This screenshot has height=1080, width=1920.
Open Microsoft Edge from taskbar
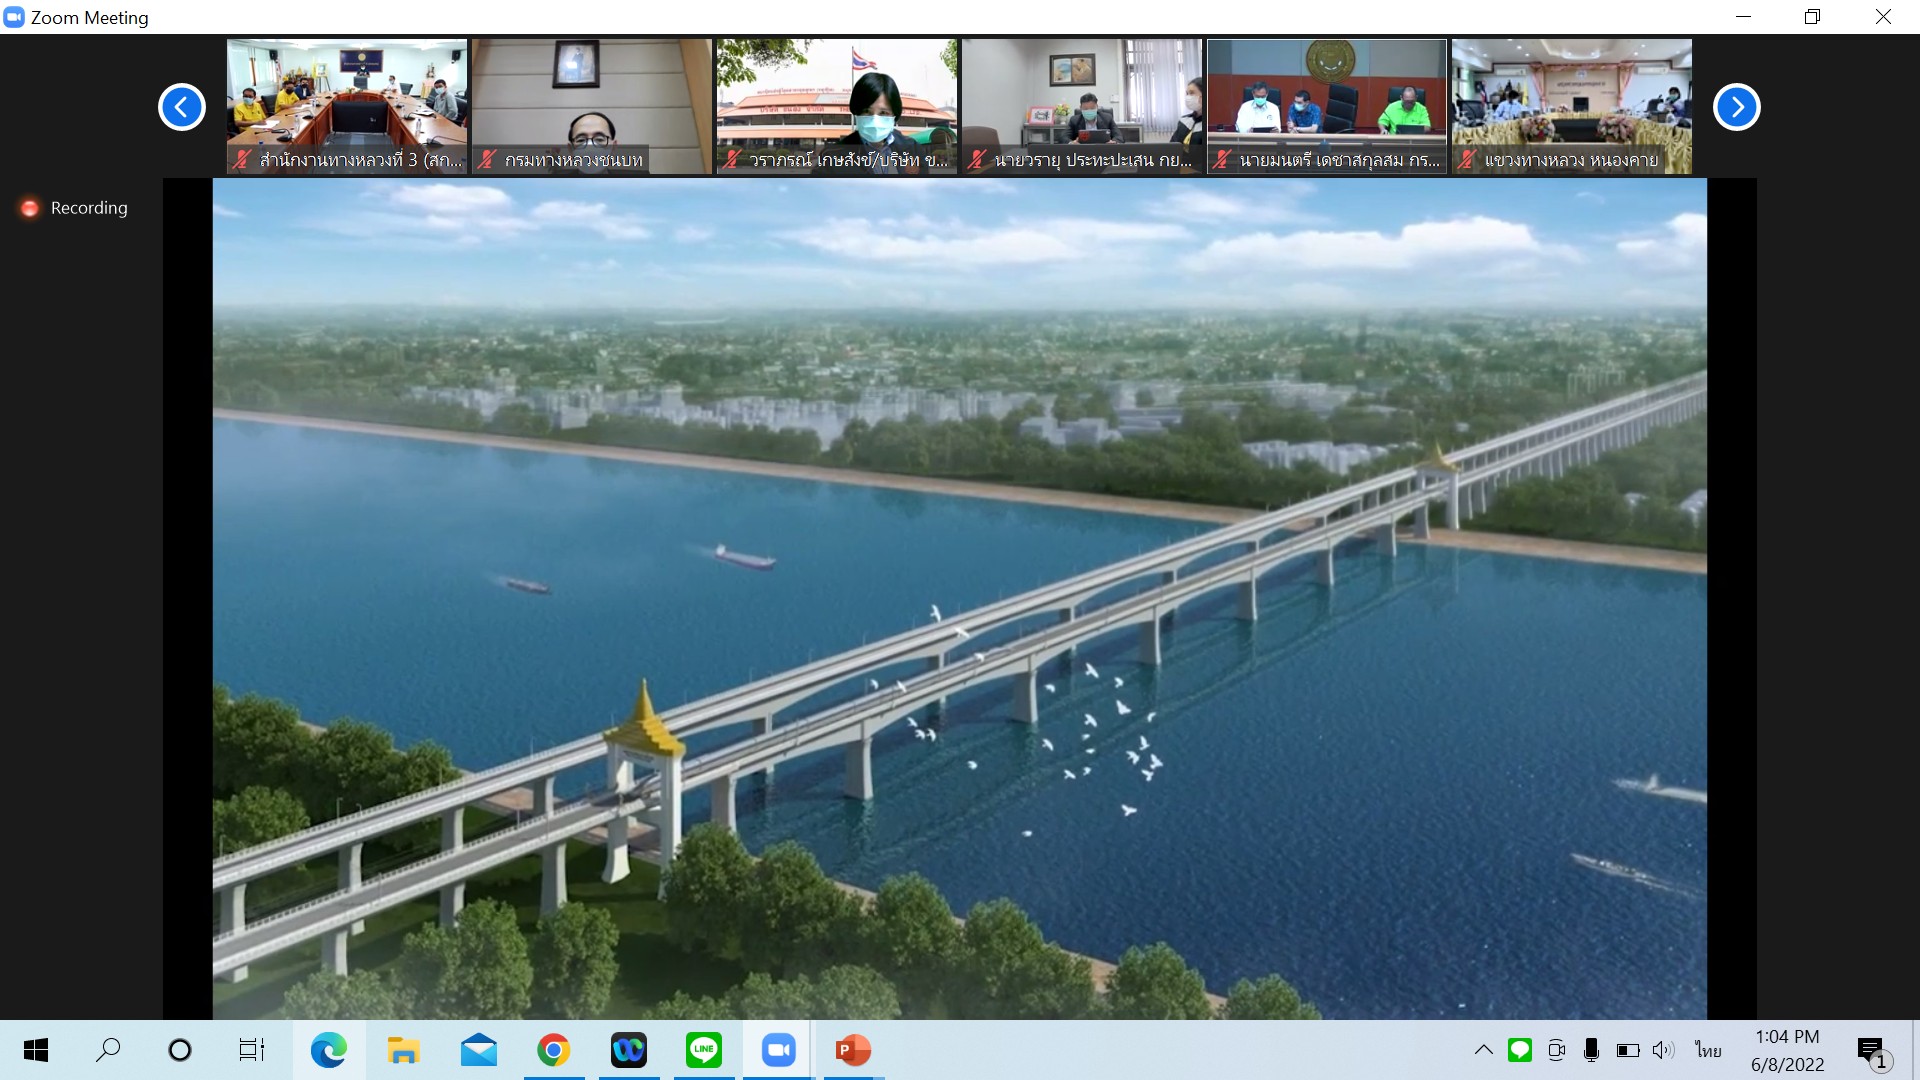click(328, 1050)
